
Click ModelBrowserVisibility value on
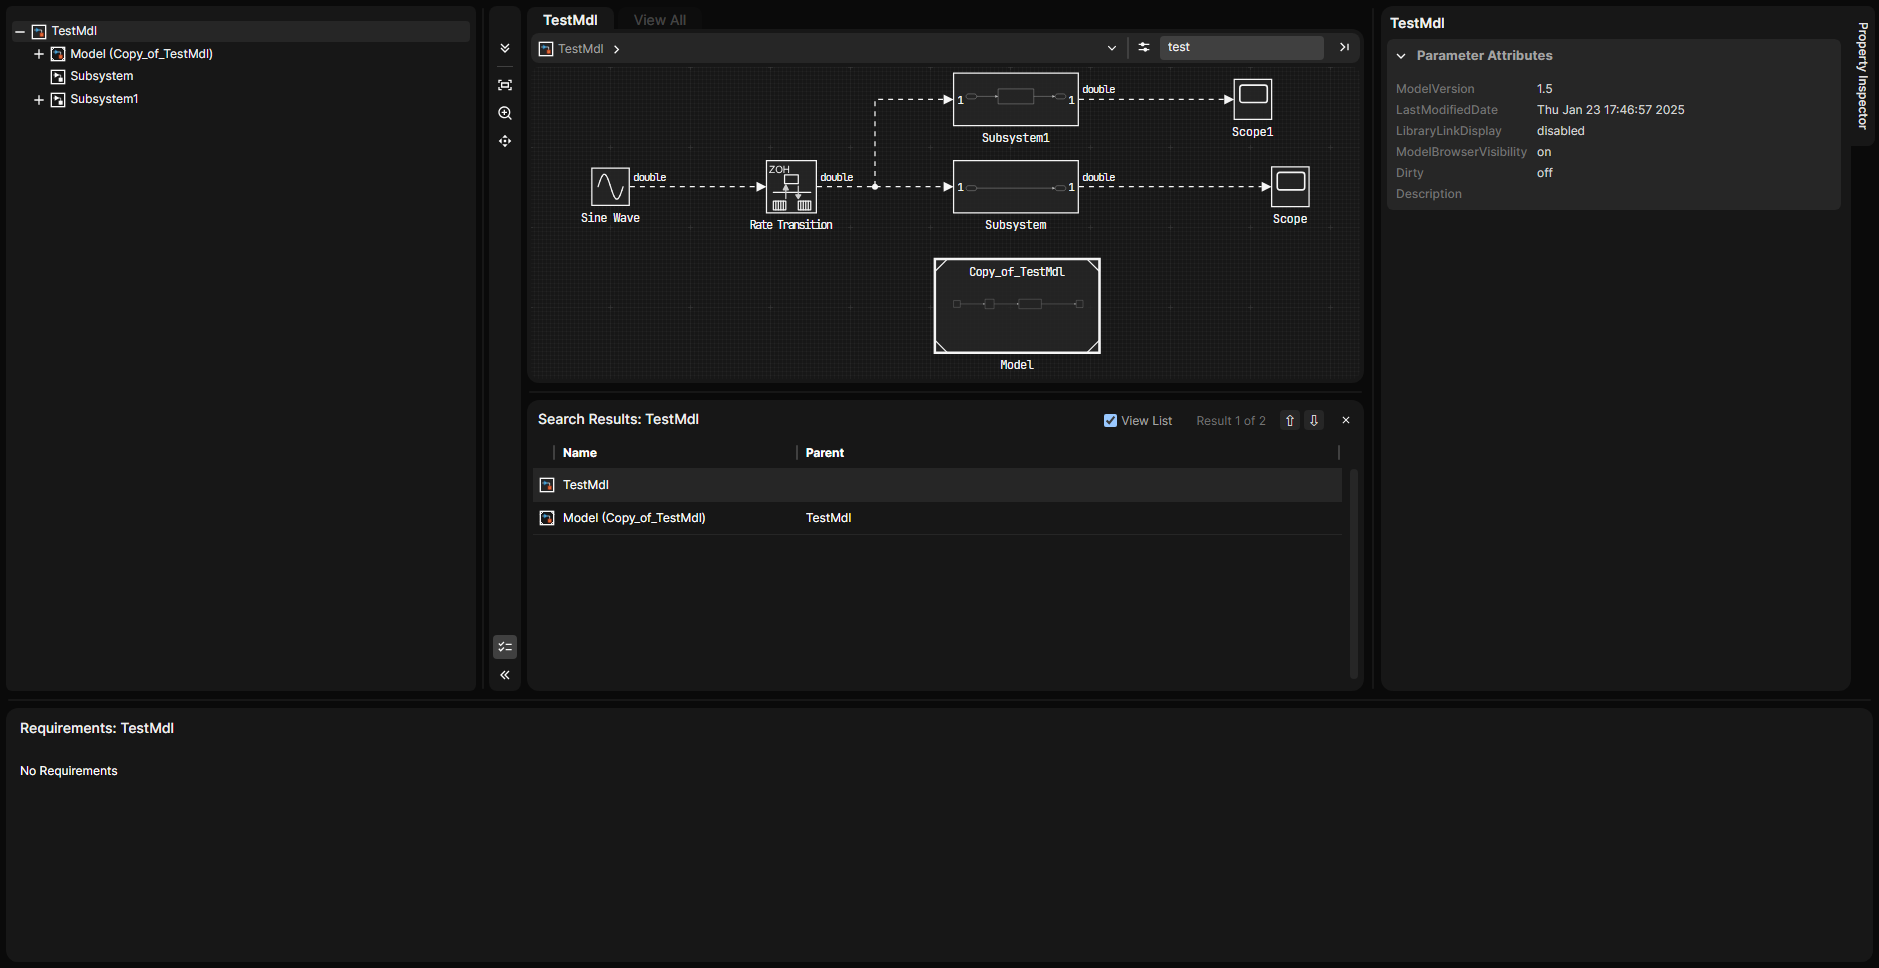coord(1544,152)
